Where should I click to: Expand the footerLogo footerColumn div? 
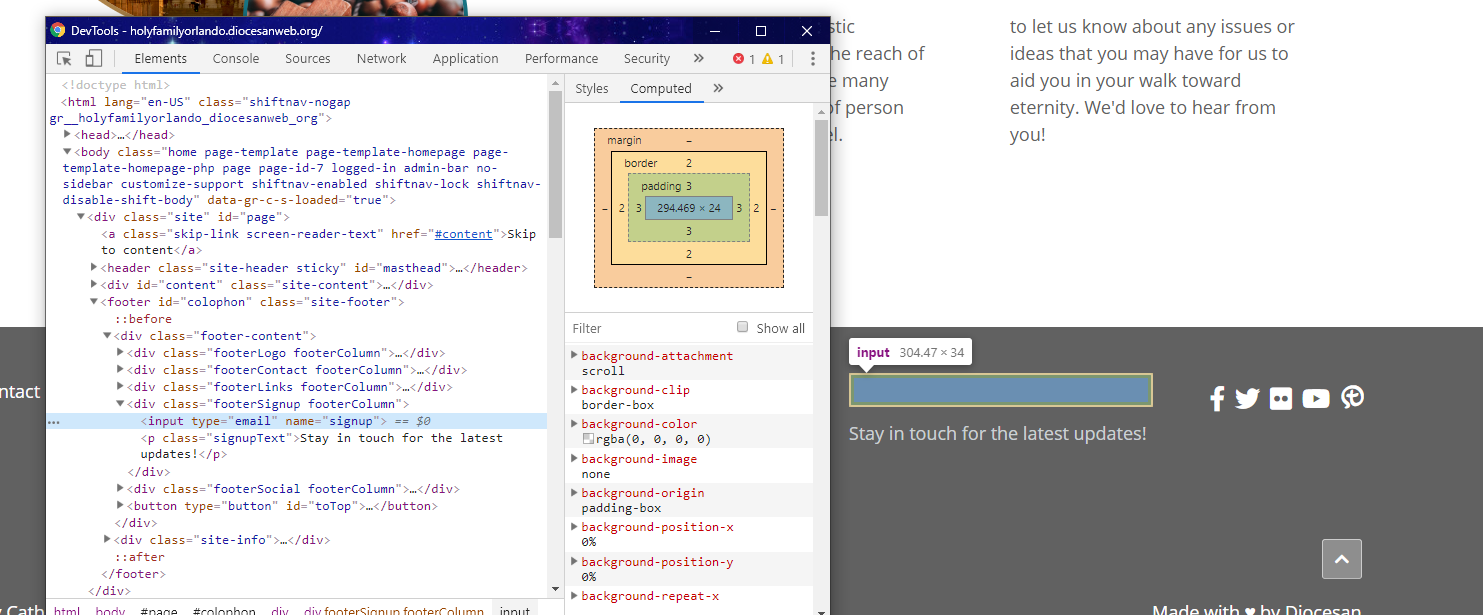pyautogui.click(x=121, y=353)
